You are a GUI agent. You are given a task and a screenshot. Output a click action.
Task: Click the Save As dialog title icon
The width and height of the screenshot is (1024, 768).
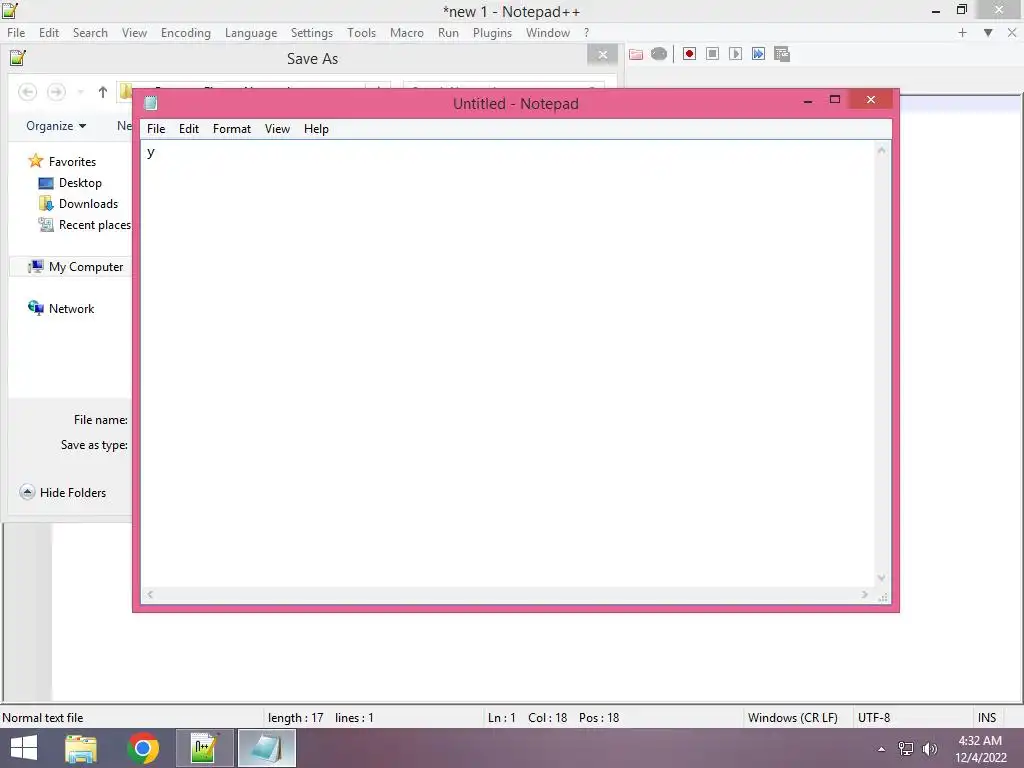click(x=18, y=58)
